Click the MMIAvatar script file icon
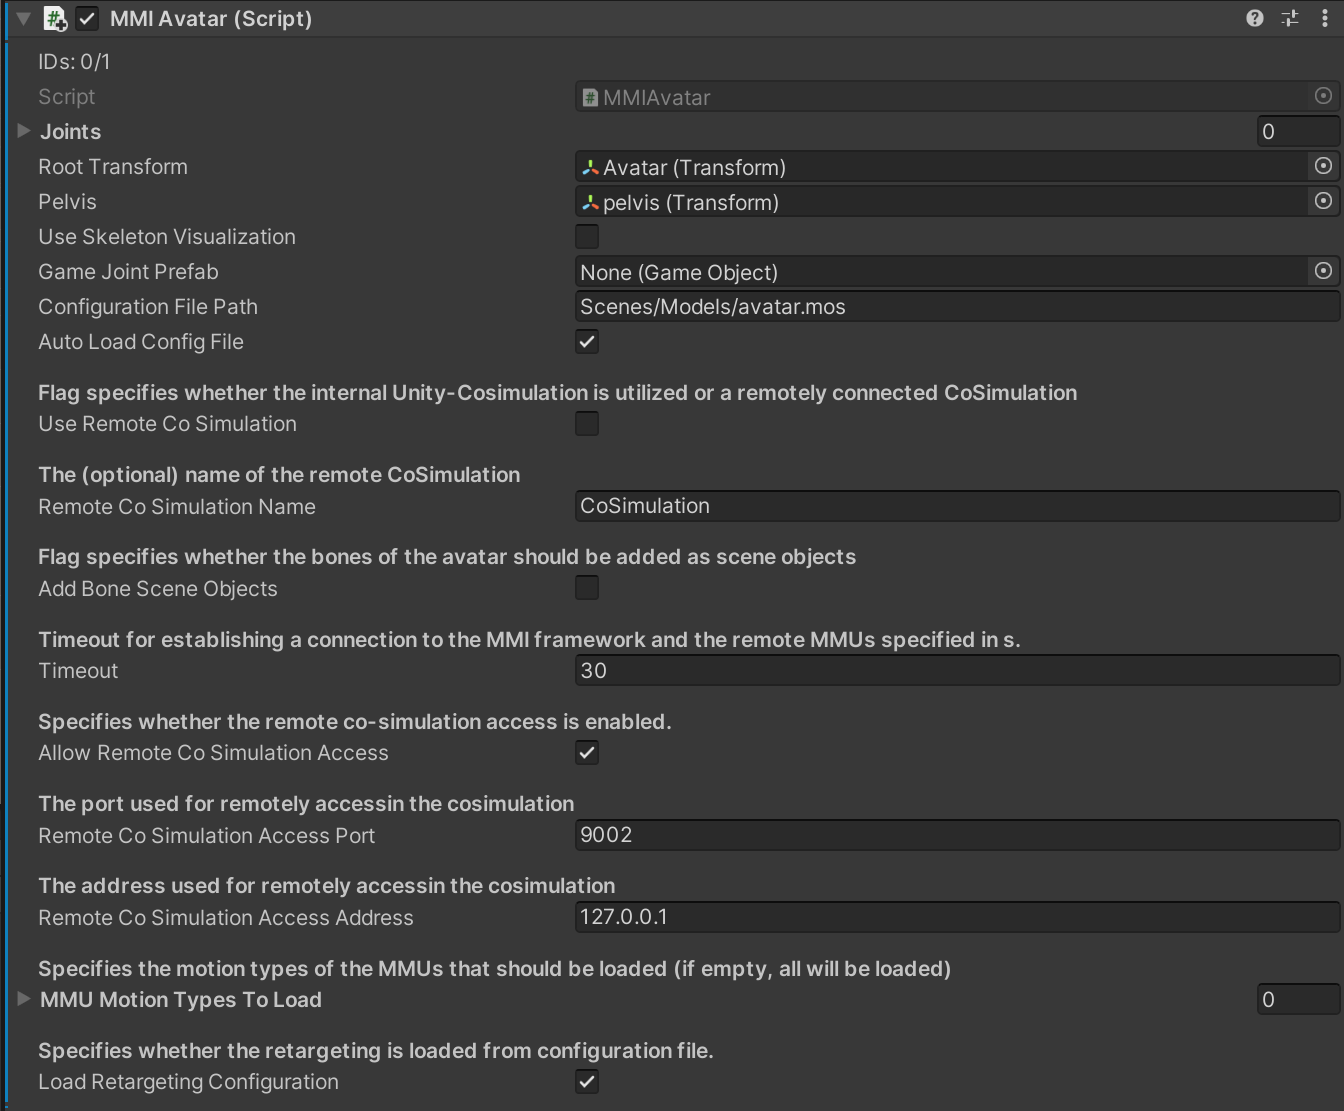The height and width of the screenshot is (1111, 1344). 590,97
